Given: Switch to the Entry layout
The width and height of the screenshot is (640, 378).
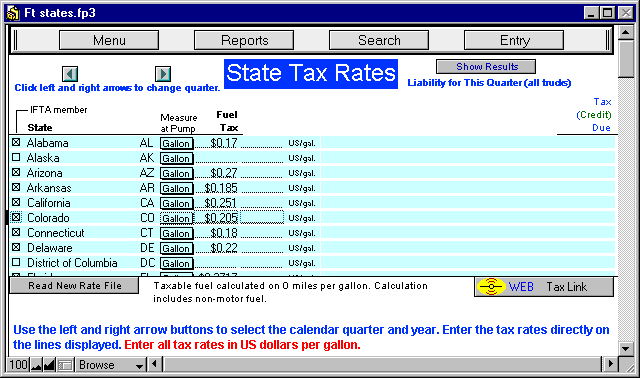Looking at the screenshot, I should 514,40.
